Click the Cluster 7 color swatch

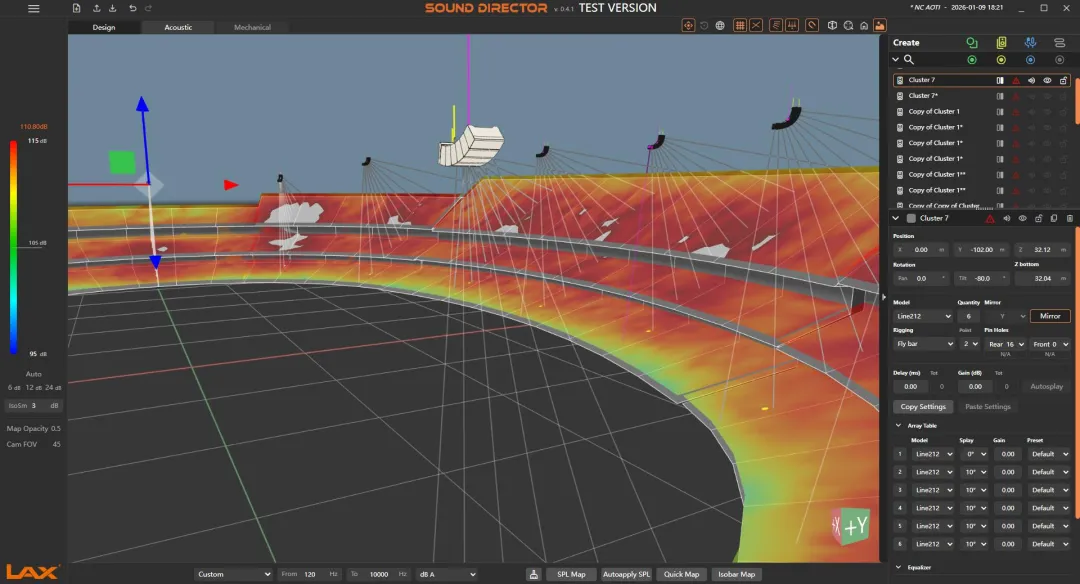click(x=911, y=218)
